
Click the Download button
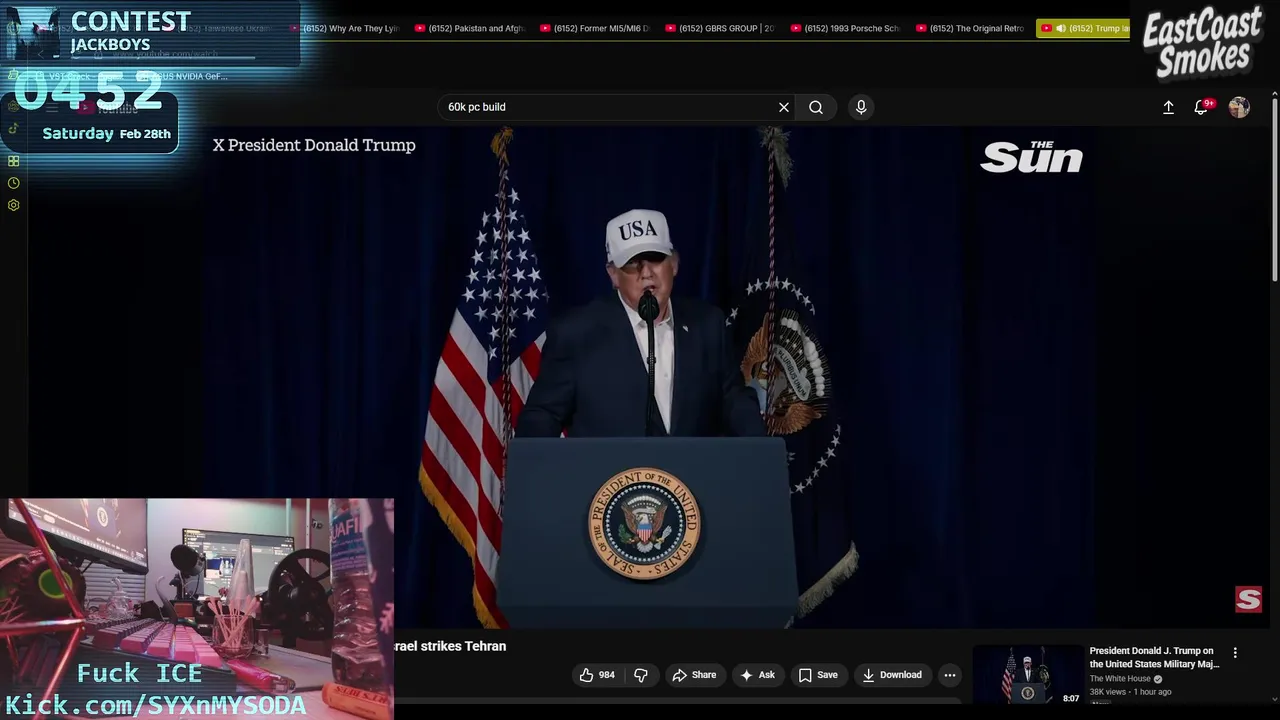(892, 675)
